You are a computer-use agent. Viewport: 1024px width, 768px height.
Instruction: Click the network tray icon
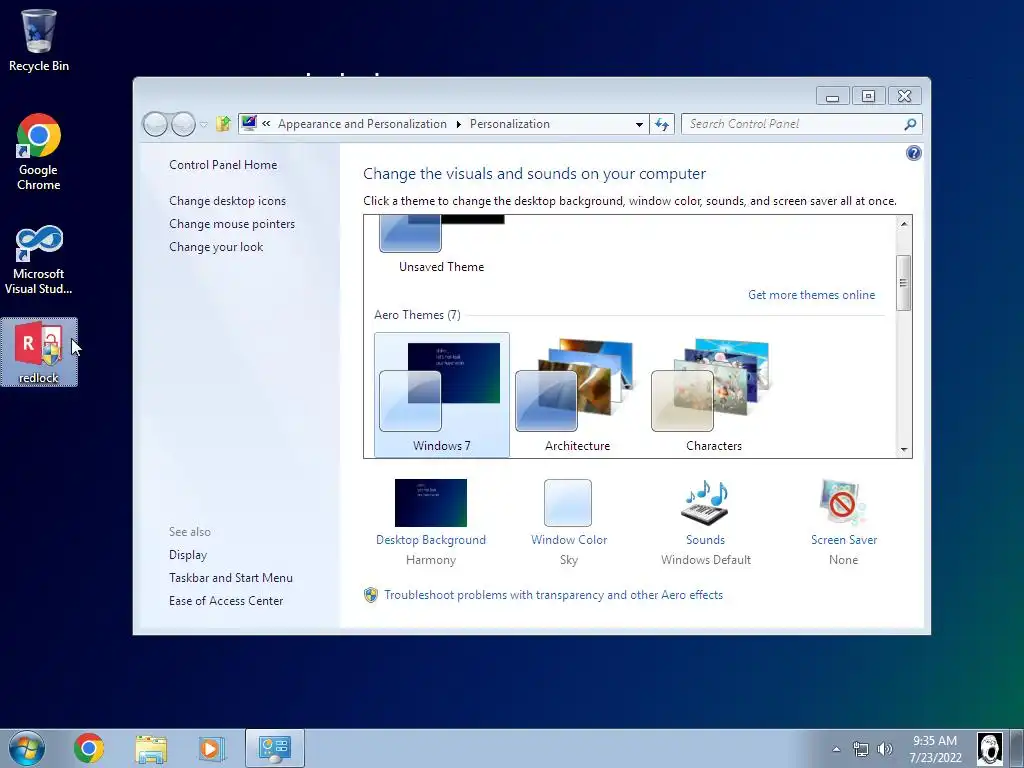coord(861,749)
